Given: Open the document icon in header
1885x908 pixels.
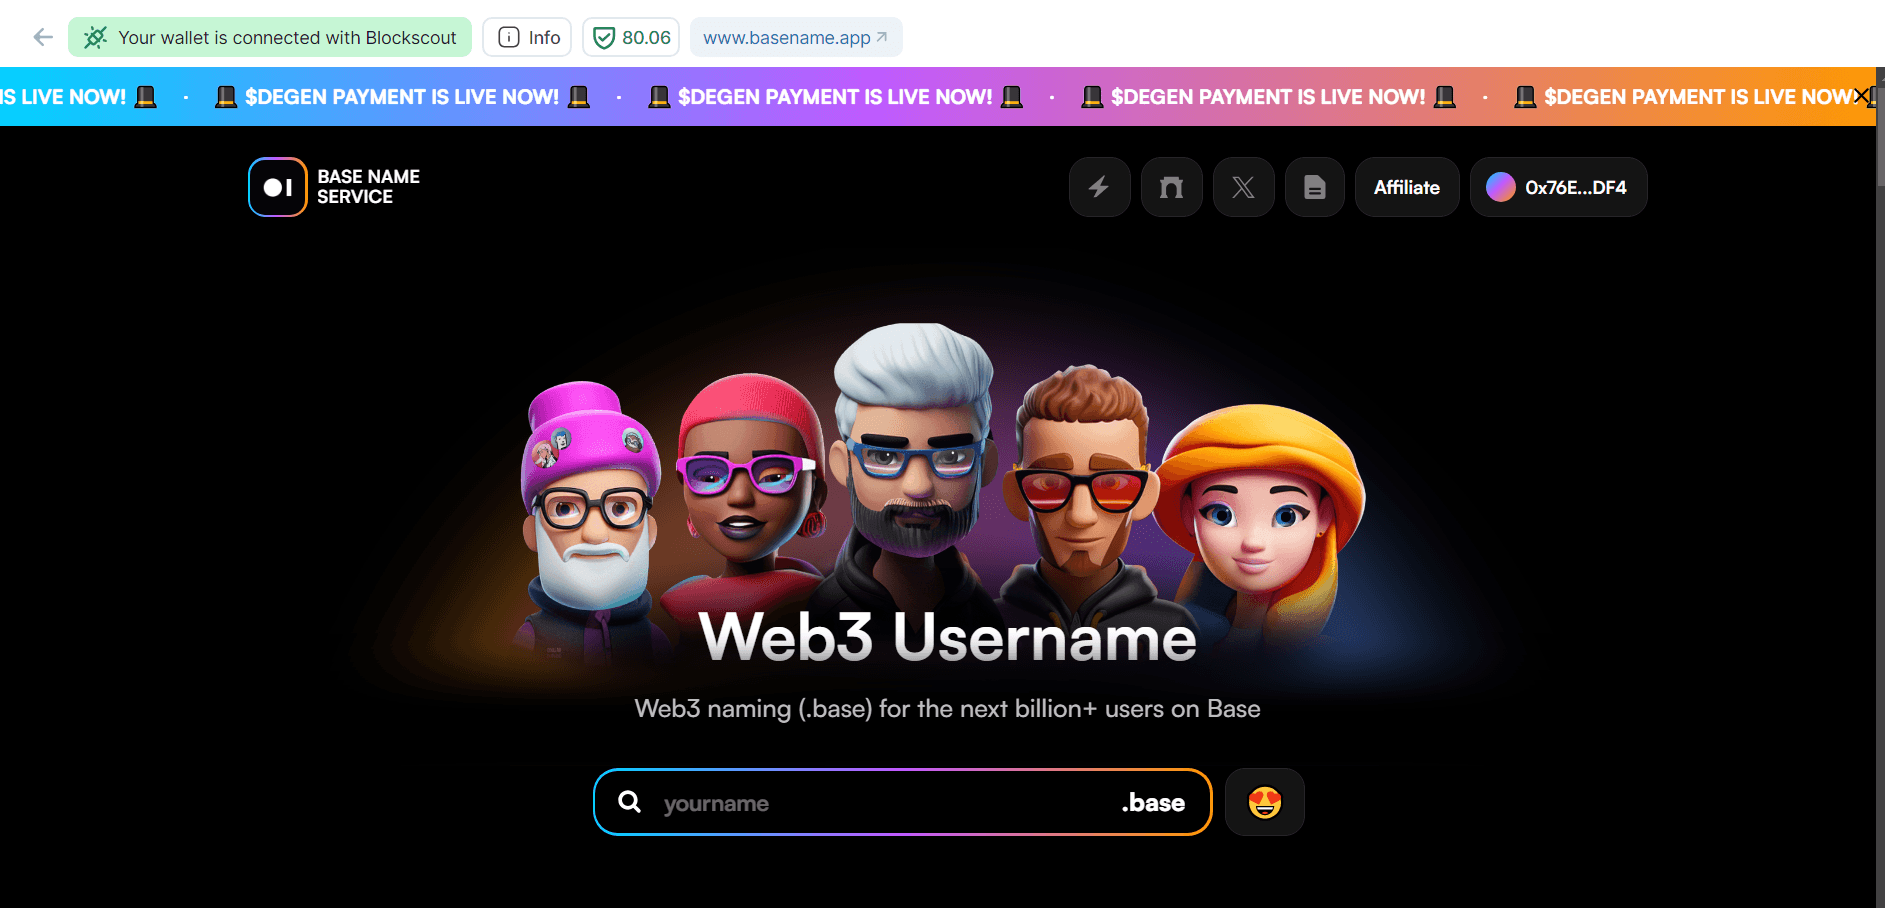Looking at the screenshot, I should coord(1315,187).
